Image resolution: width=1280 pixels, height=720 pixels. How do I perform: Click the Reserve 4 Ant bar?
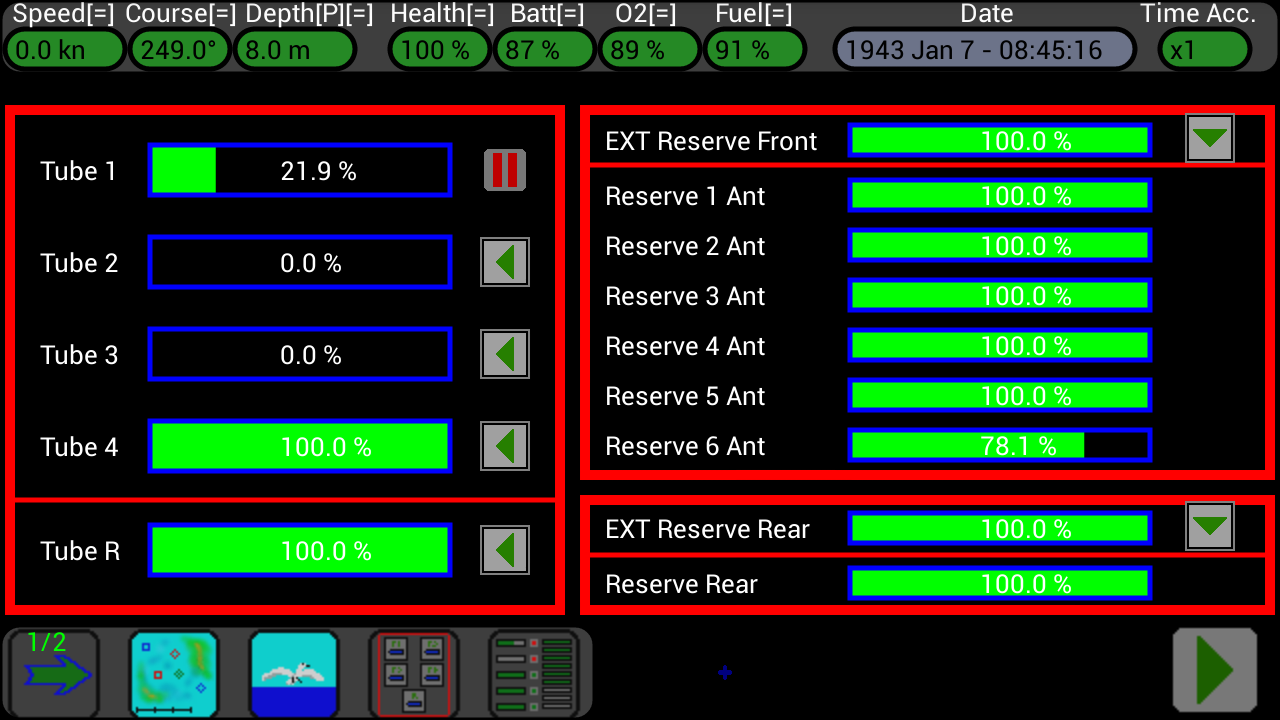(1000, 345)
